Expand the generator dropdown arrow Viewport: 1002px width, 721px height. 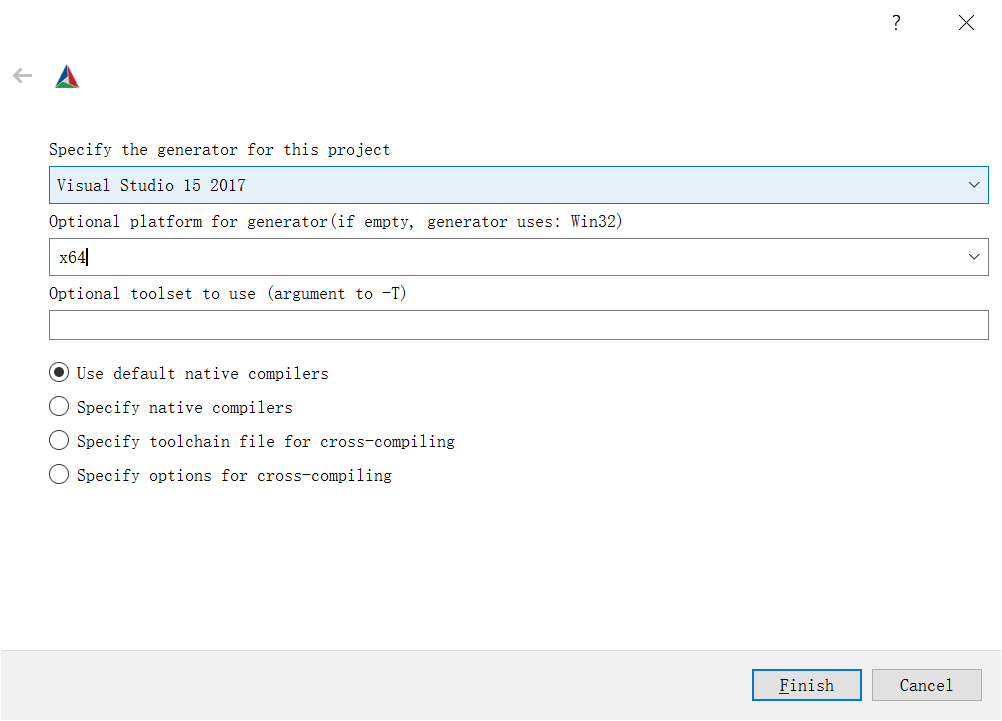point(974,185)
